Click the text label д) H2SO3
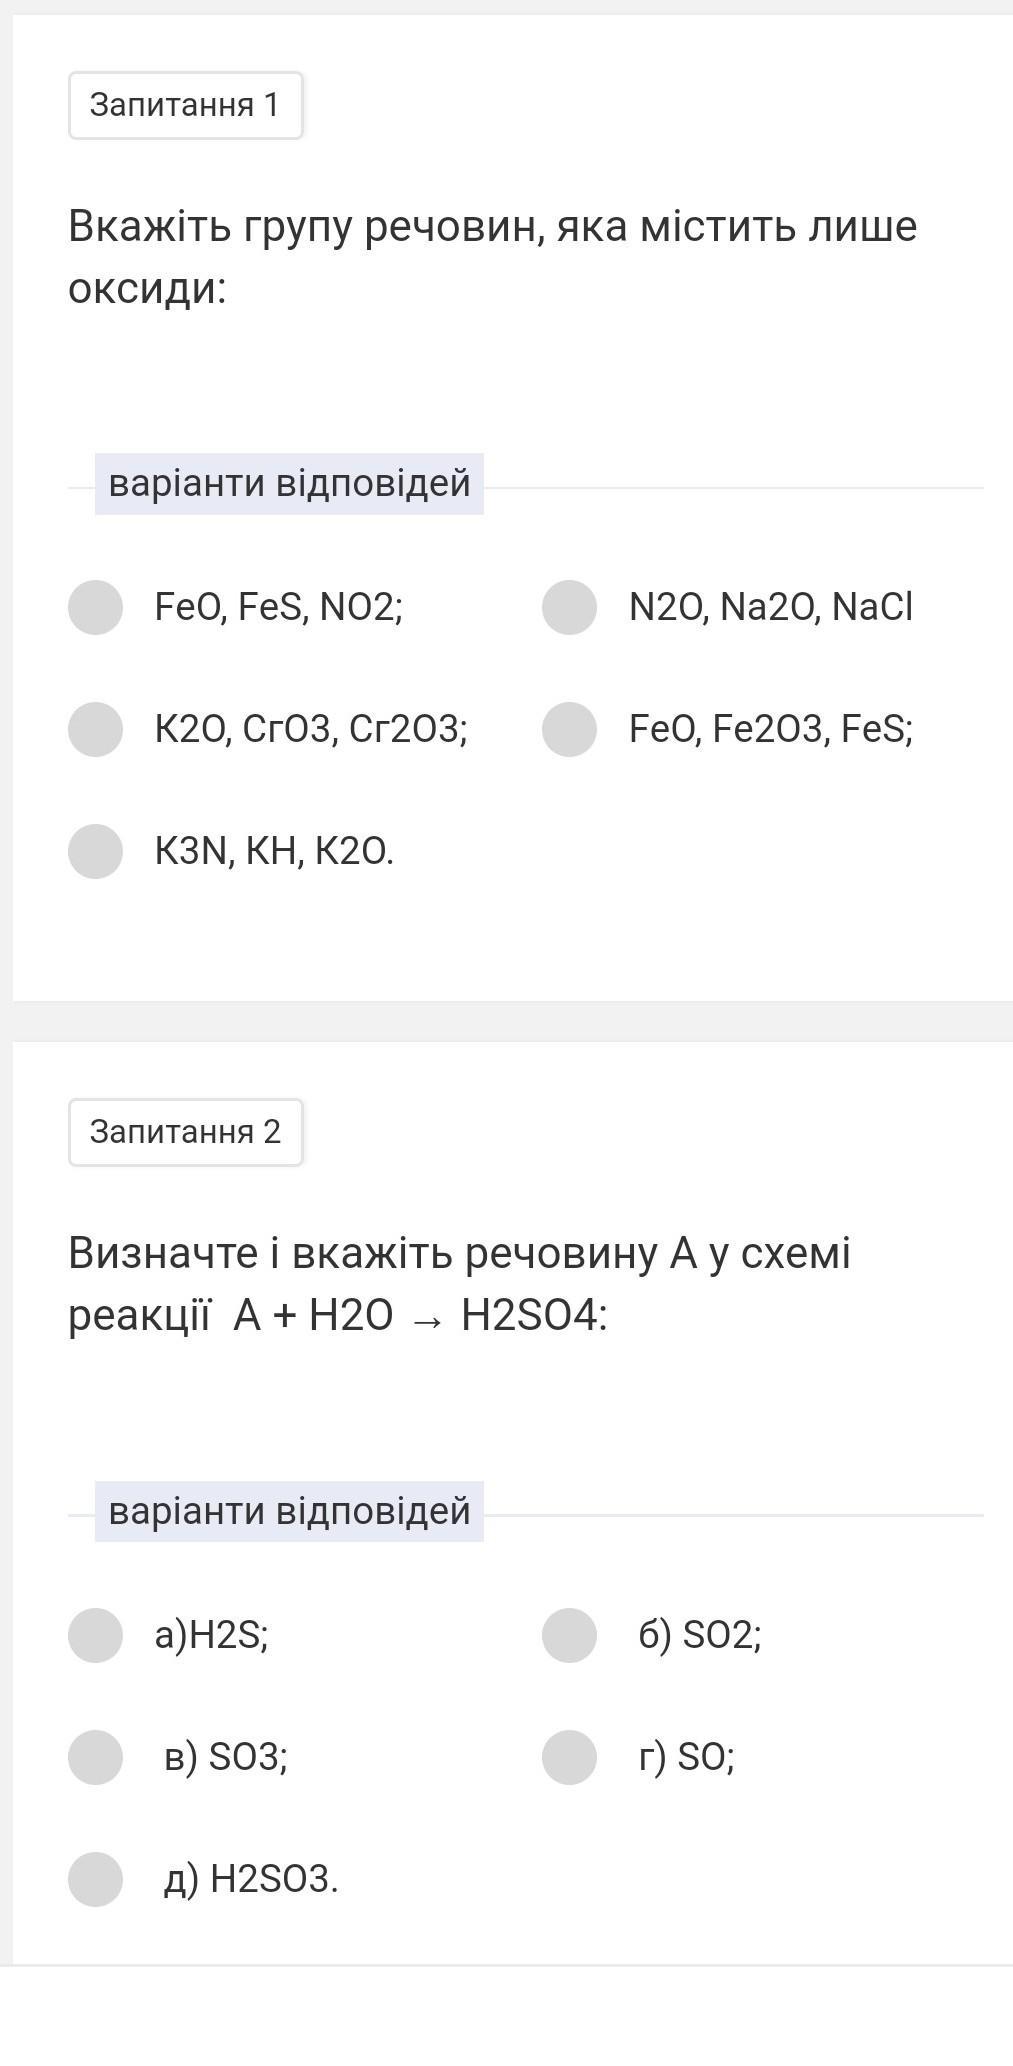This screenshot has height=2066, width=1013. pyautogui.click(x=251, y=1879)
